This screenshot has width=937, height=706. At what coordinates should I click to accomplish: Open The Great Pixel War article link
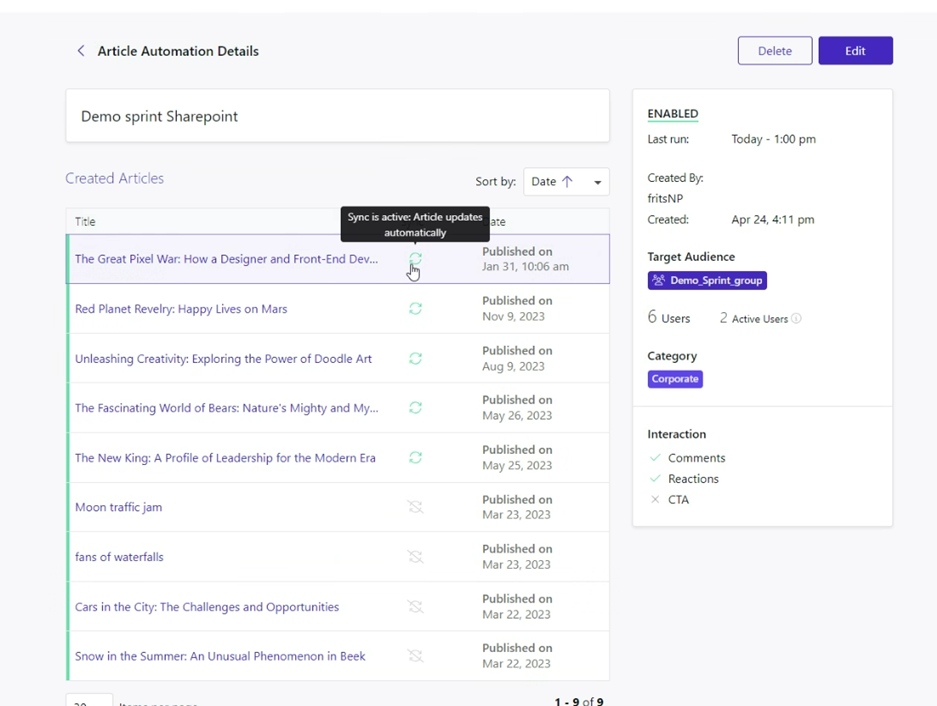[226, 259]
